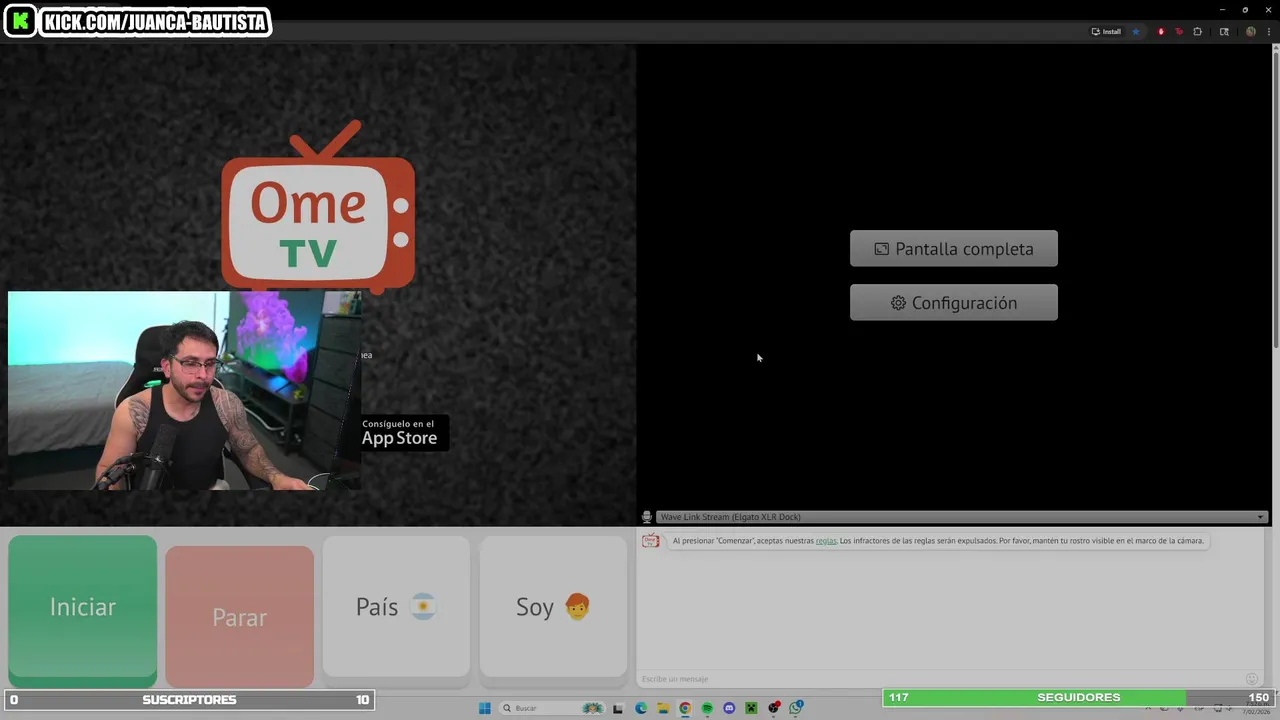Click the 'Escribe un mensaje' input field
This screenshot has height=720, width=1280.
click(940, 679)
